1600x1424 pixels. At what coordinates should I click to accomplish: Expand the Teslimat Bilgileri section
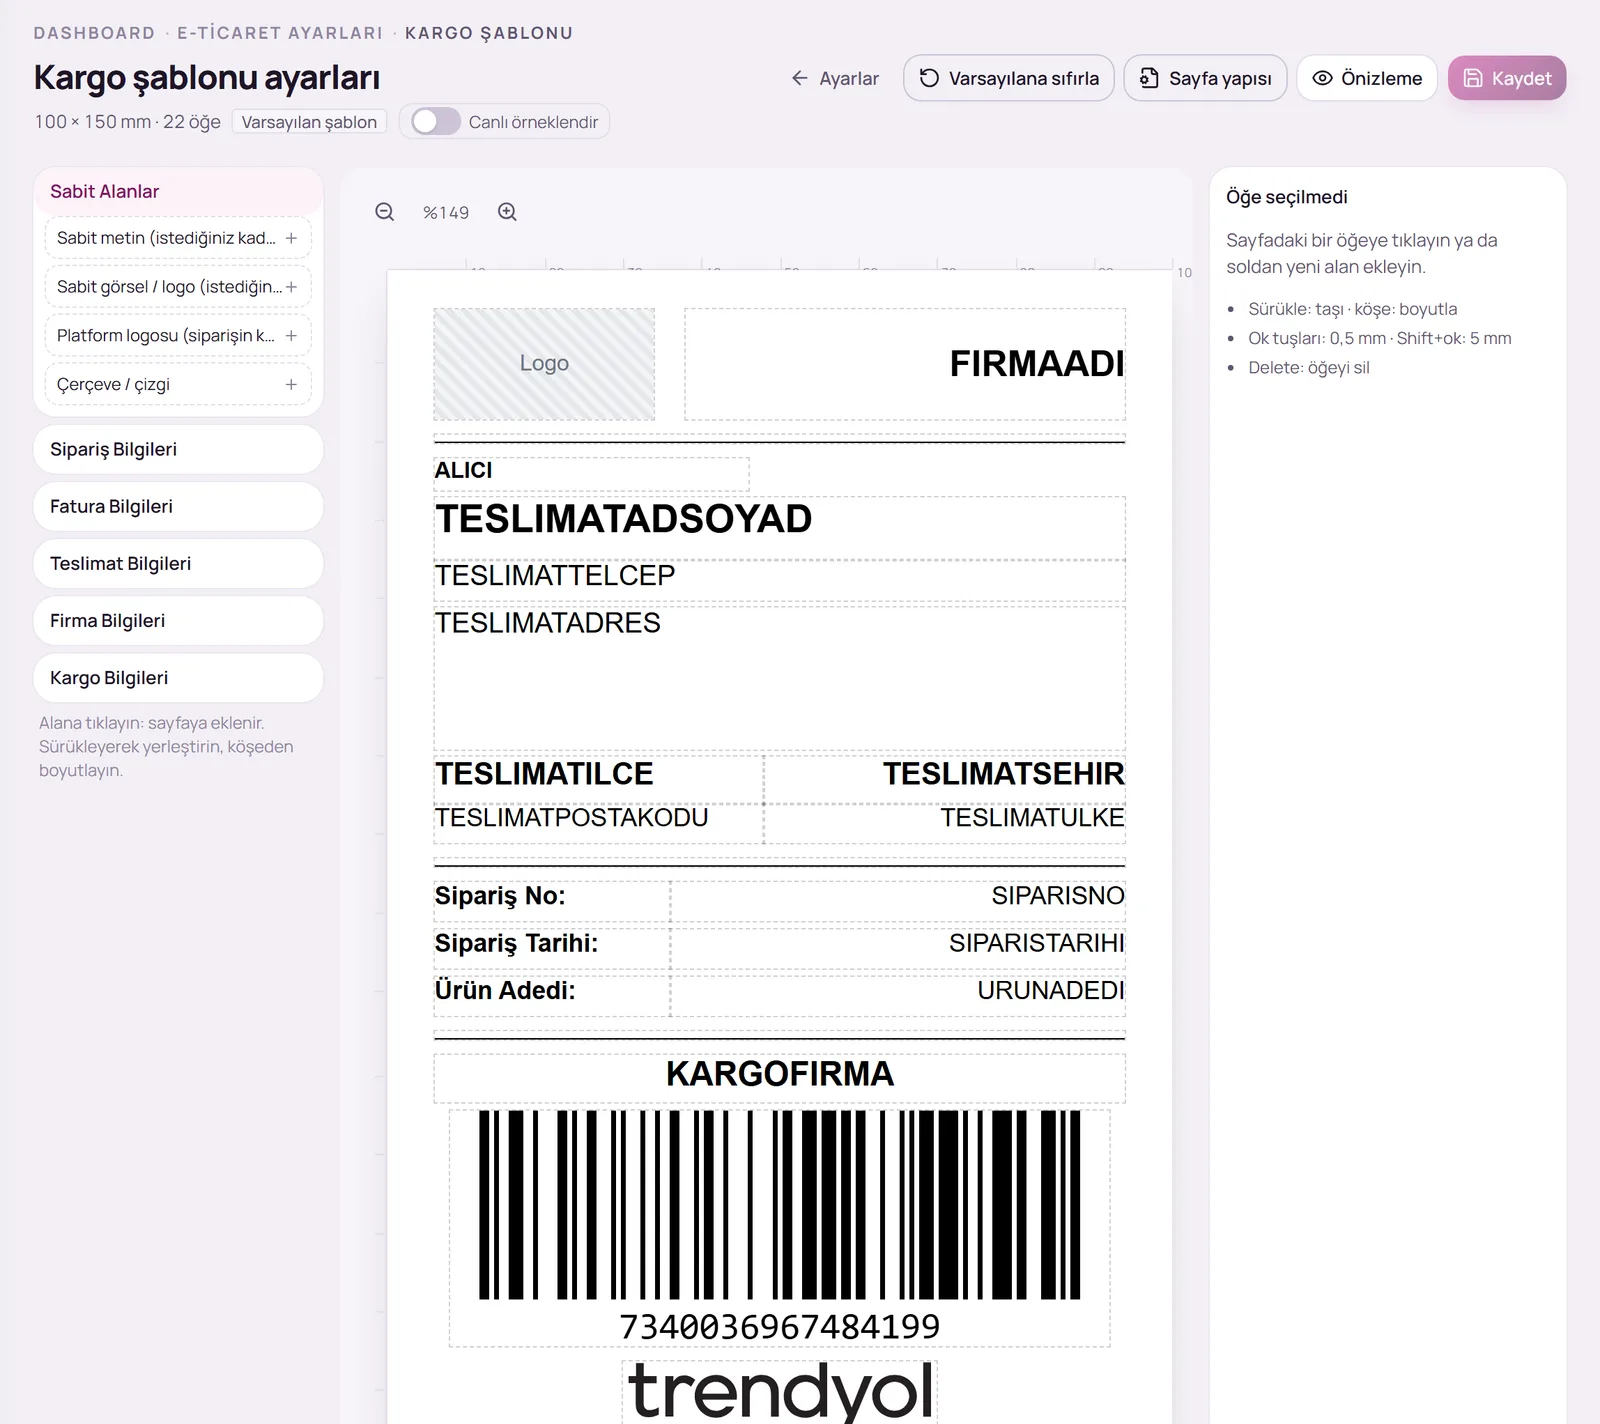click(178, 563)
